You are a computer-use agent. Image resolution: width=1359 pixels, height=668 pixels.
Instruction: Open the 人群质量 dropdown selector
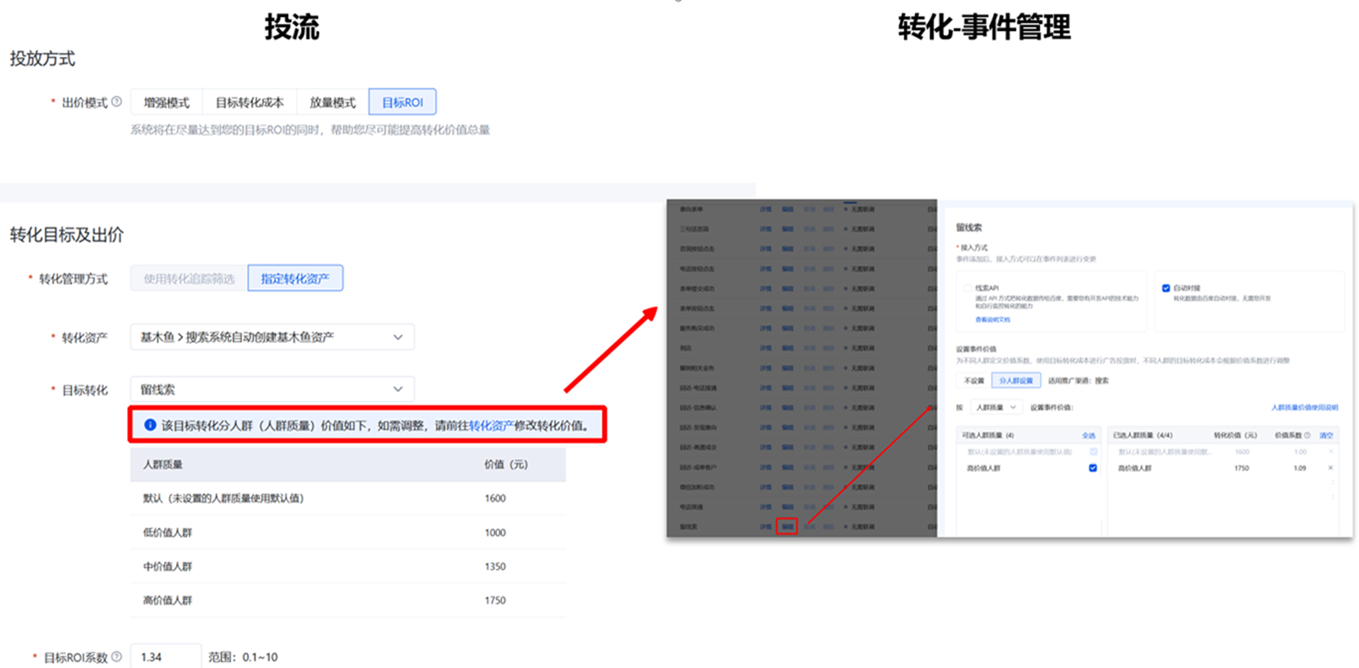pos(997,408)
